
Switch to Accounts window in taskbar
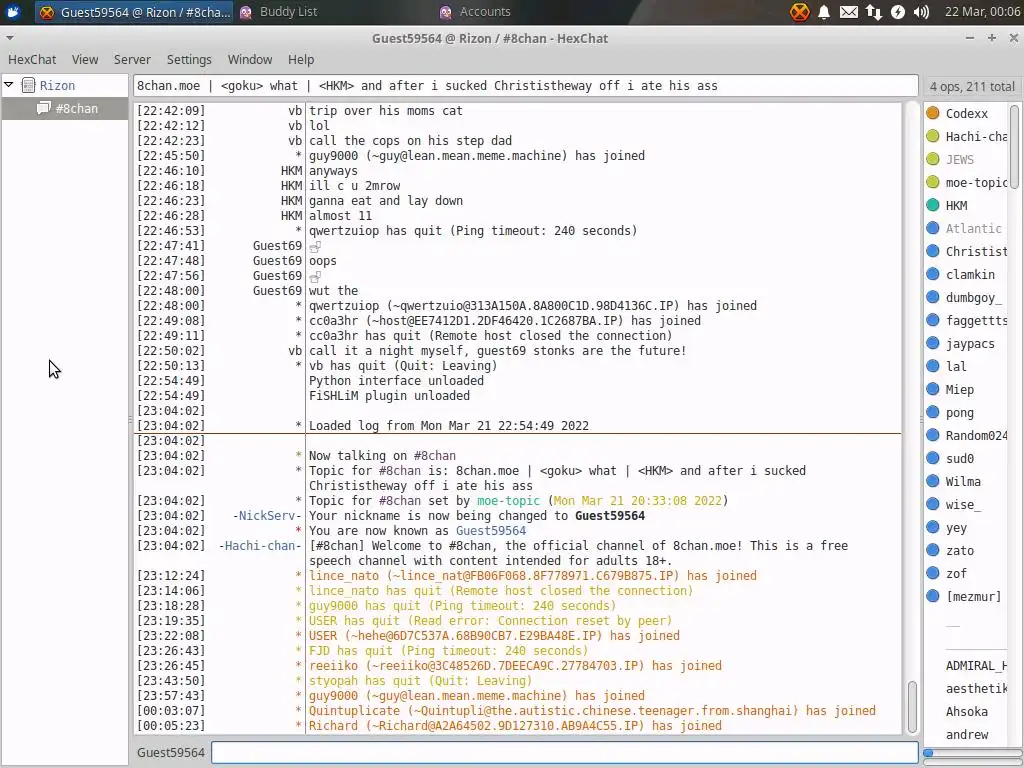475,12
